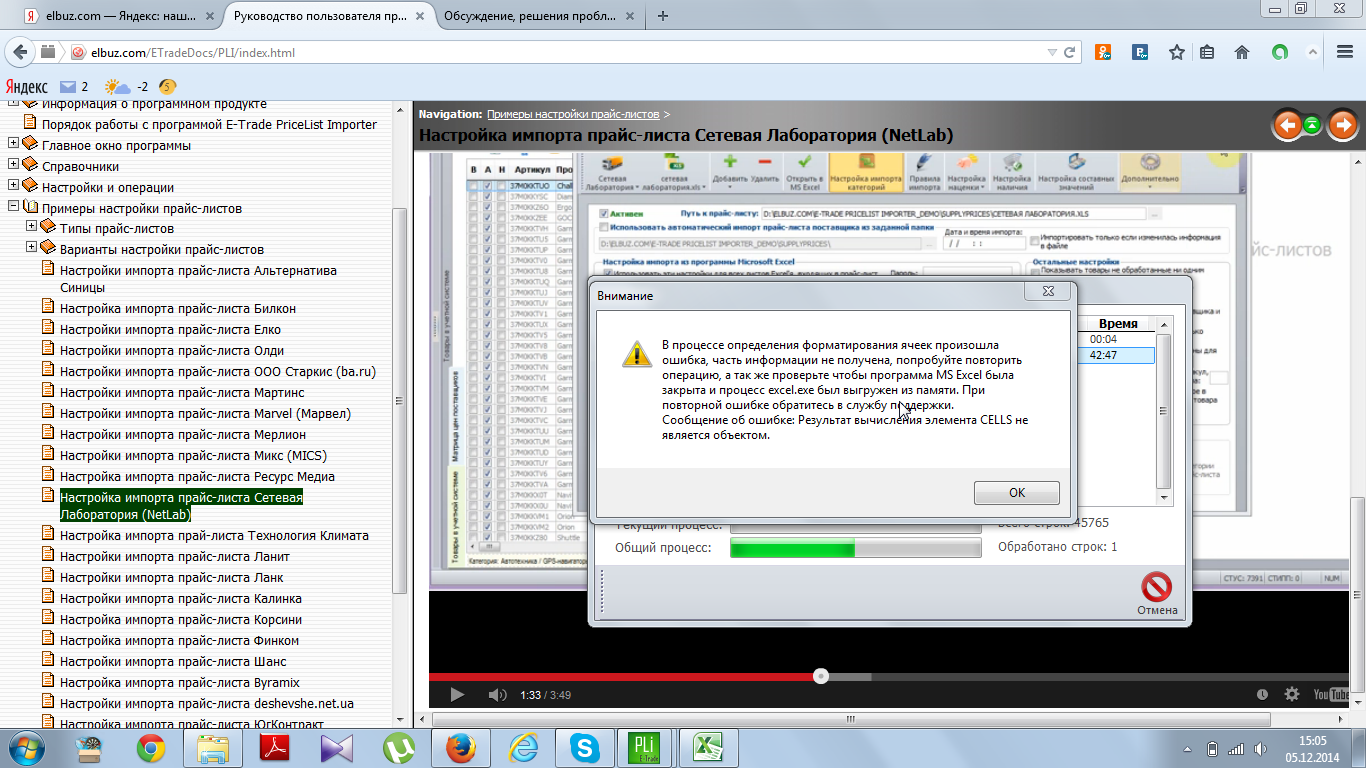
Task: Expand the Варианты настройки прайс-листов tree node
Action: [x=32, y=249]
